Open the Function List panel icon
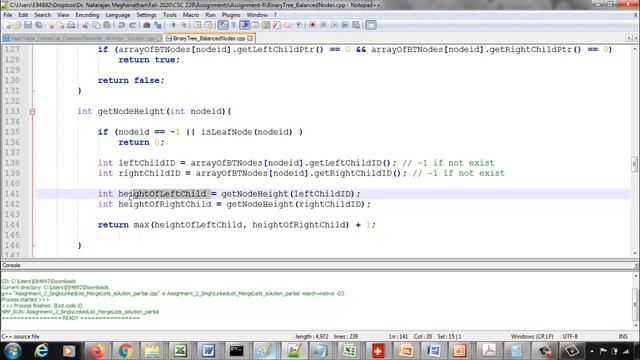This screenshot has width=640, height=360. [277, 25]
